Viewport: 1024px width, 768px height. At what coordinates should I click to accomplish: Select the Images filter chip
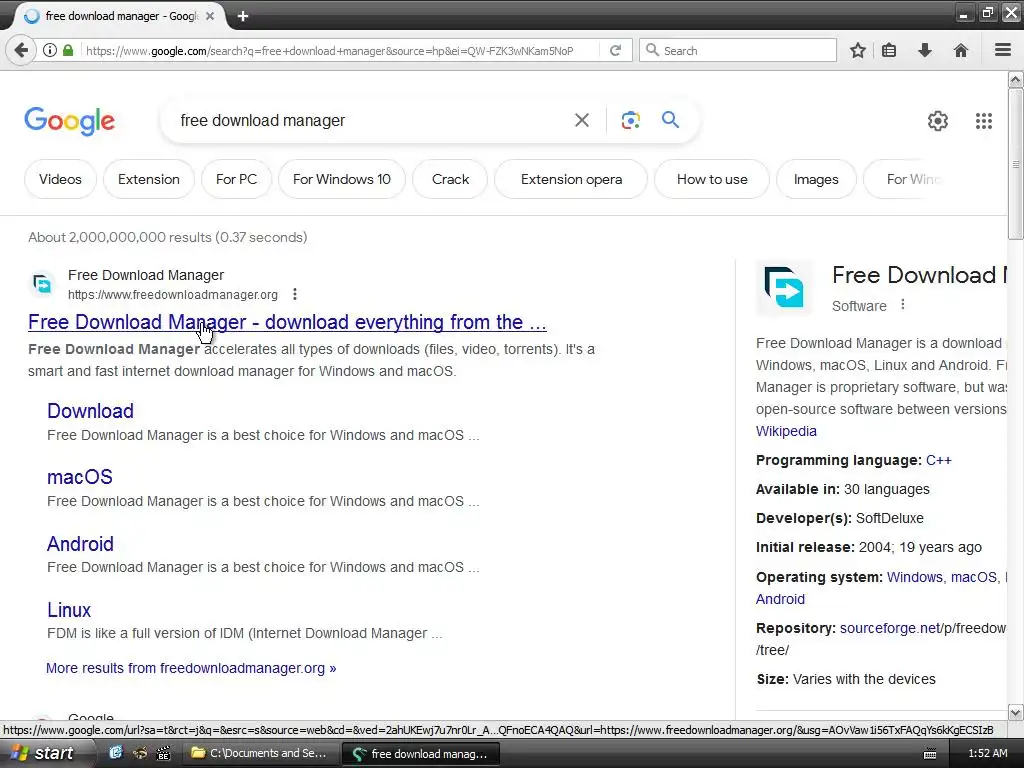pos(816,179)
